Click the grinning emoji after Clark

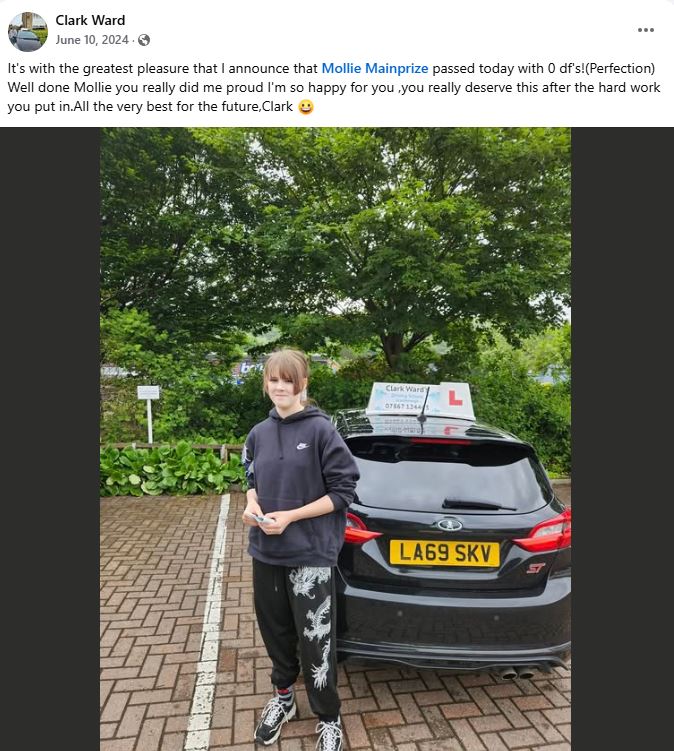pyautogui.click(x=306, y=106)
